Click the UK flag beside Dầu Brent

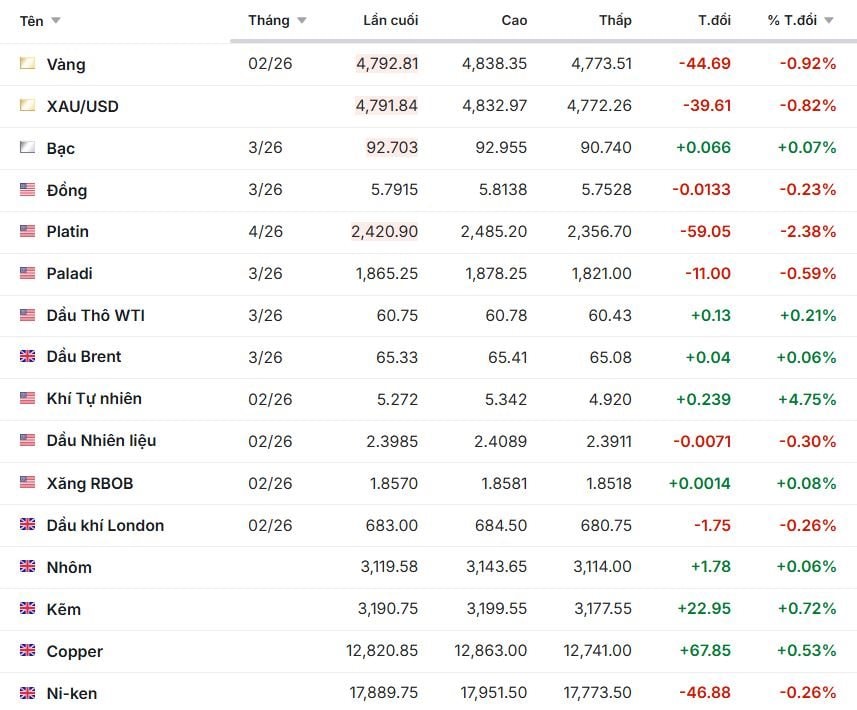27,356
